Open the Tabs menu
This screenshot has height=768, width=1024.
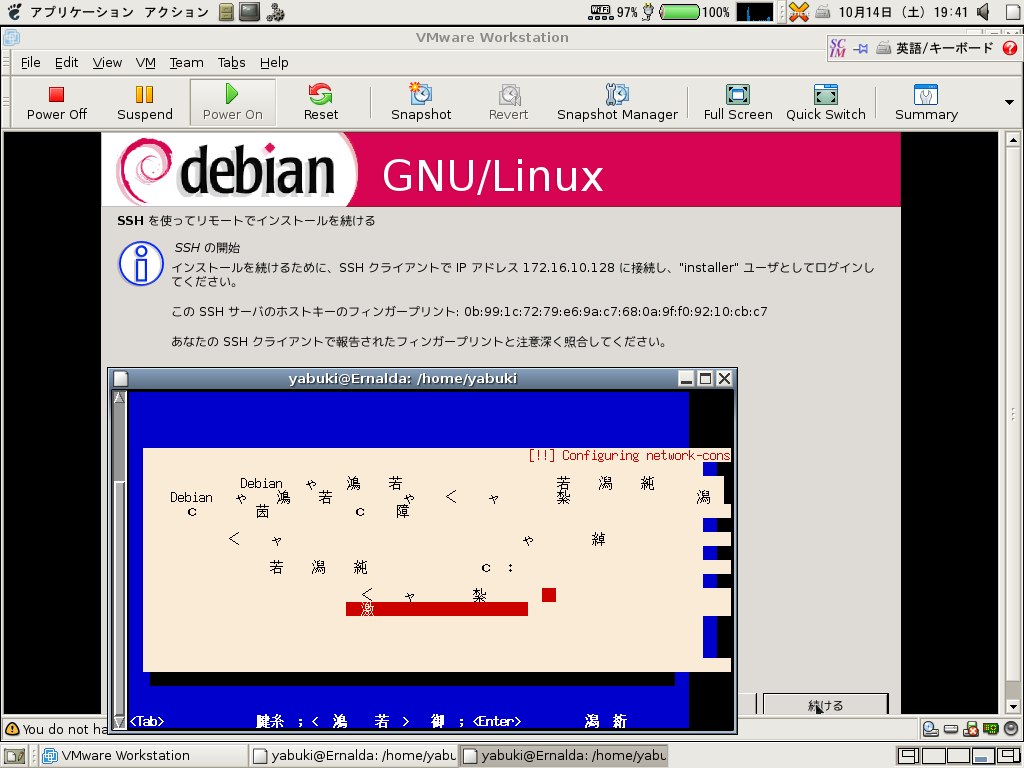[x=231, y=63]
